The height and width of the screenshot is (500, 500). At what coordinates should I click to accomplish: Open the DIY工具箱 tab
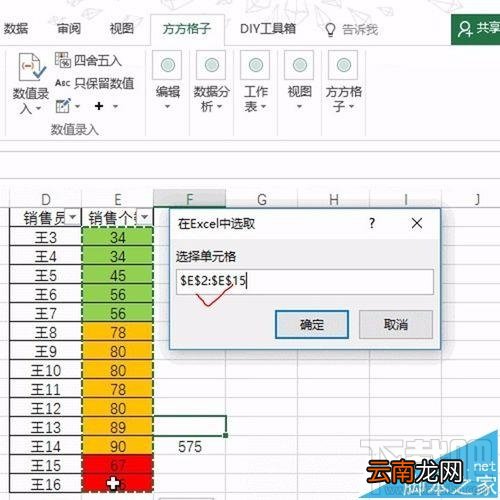coord(268,29)
